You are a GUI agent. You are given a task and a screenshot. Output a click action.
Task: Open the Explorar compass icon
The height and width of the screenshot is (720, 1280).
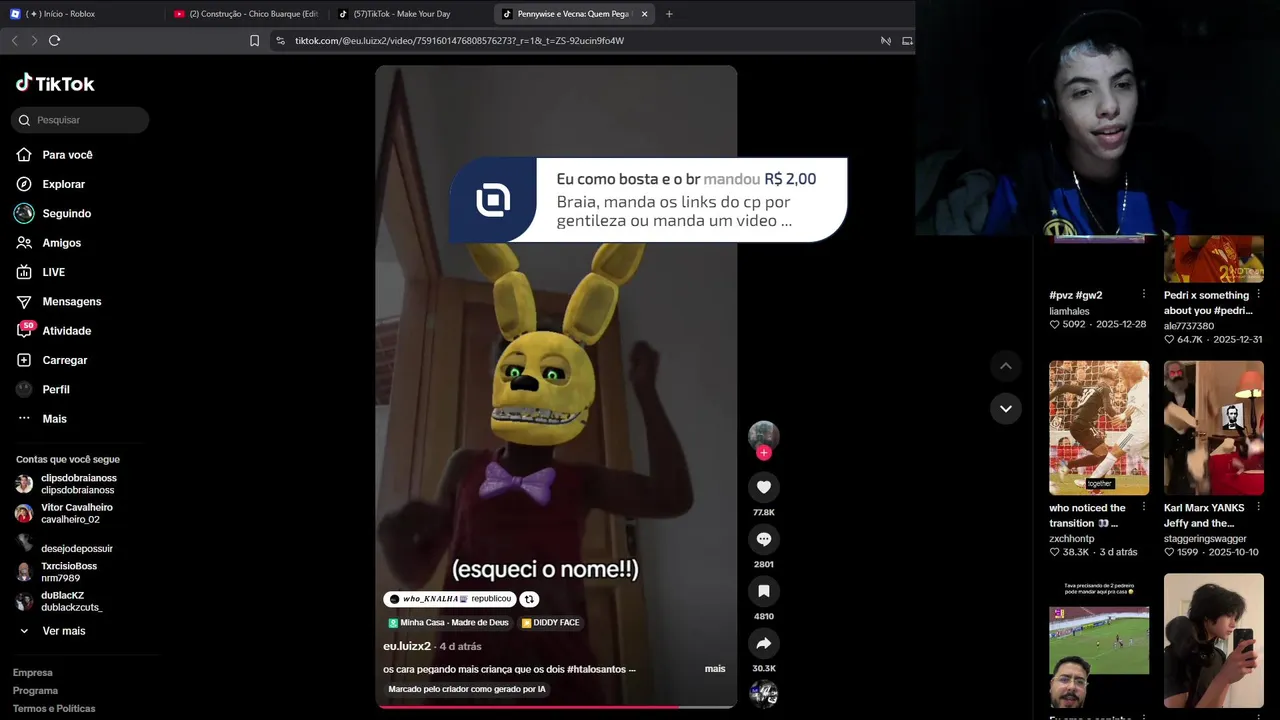(x=24, y=184)
